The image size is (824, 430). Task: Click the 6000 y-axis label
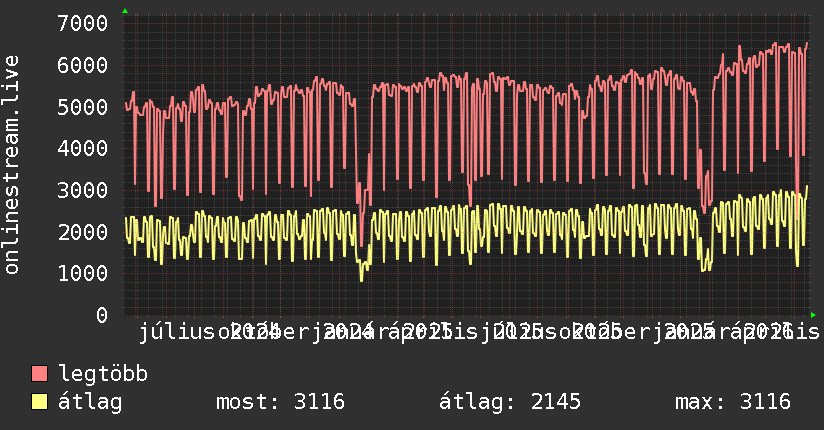pos(83,65)
